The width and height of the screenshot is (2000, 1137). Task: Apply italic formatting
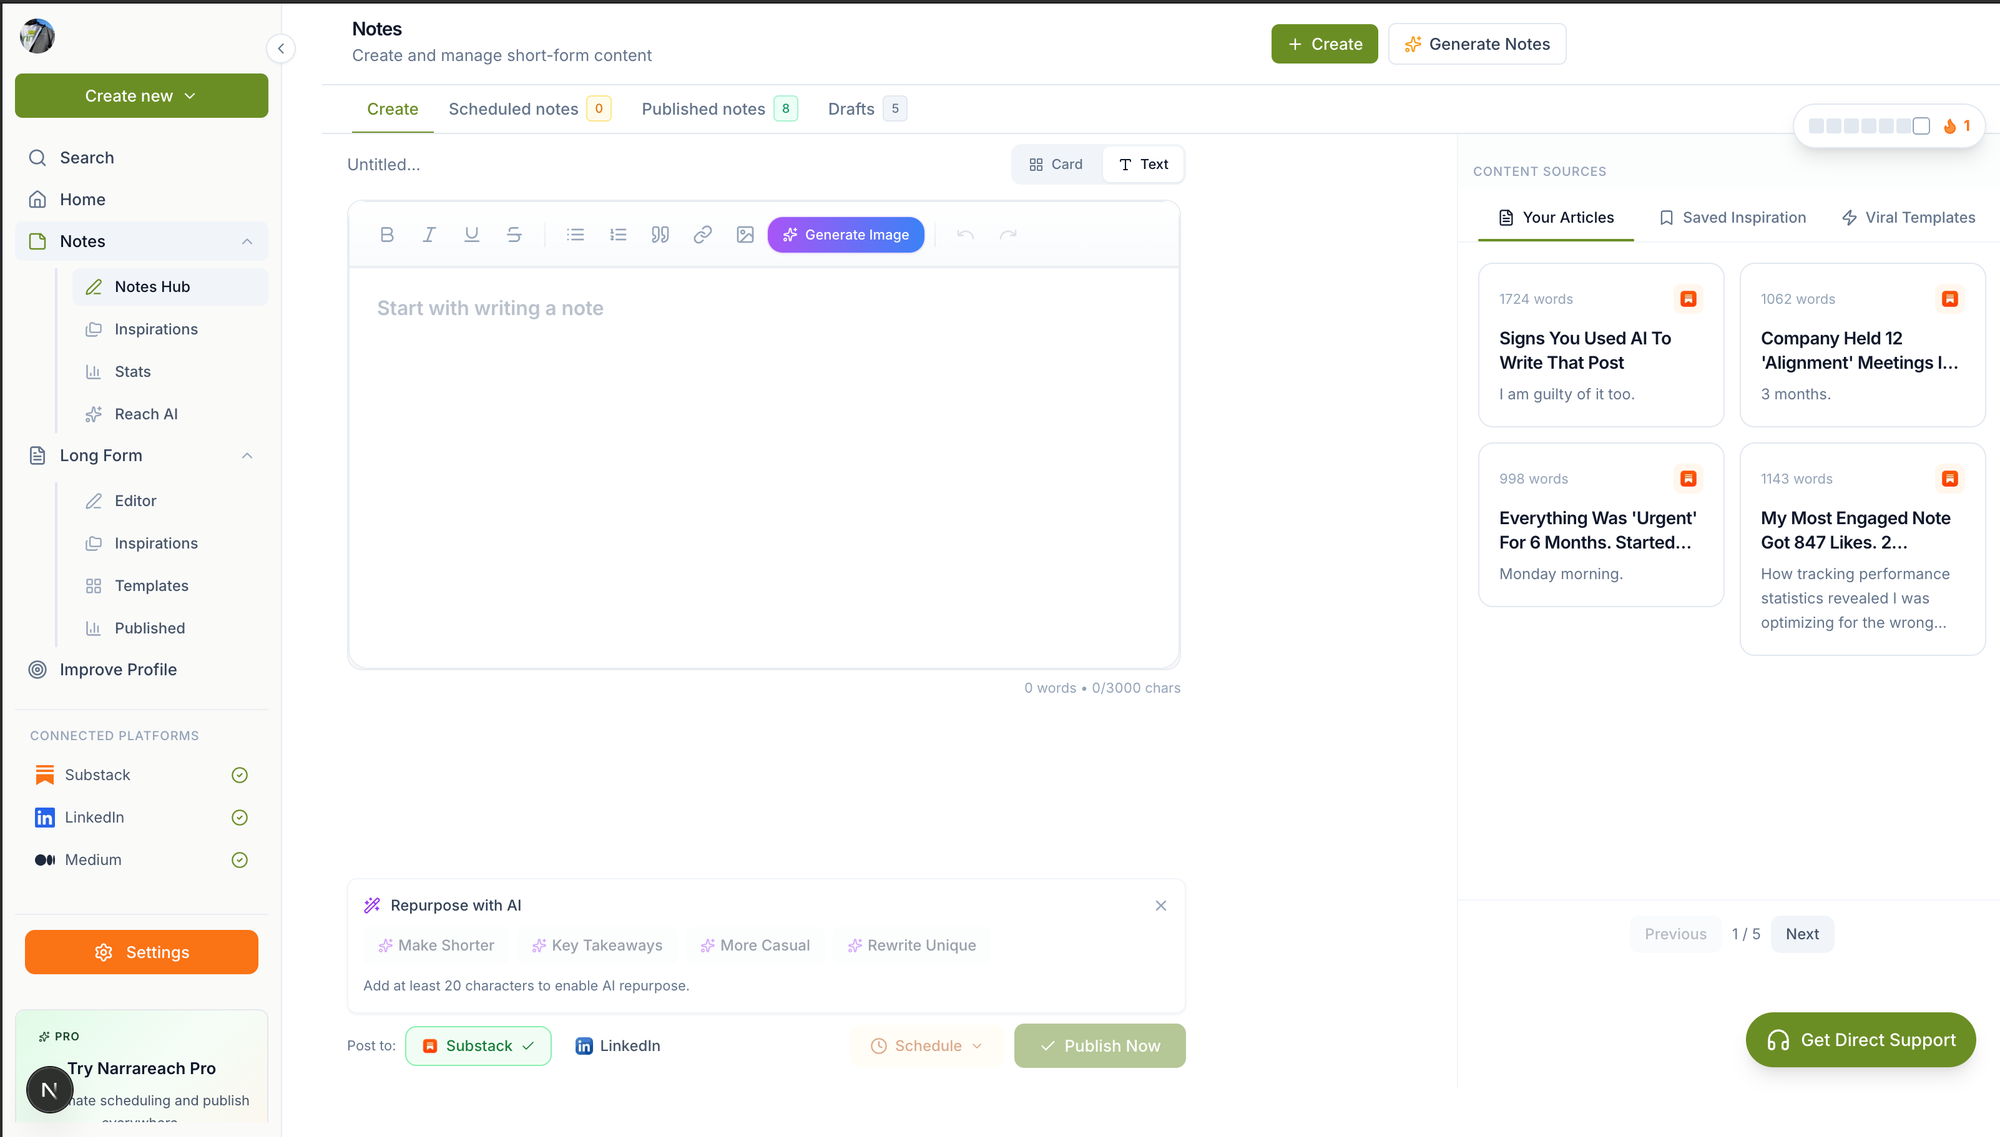point(429,234)
